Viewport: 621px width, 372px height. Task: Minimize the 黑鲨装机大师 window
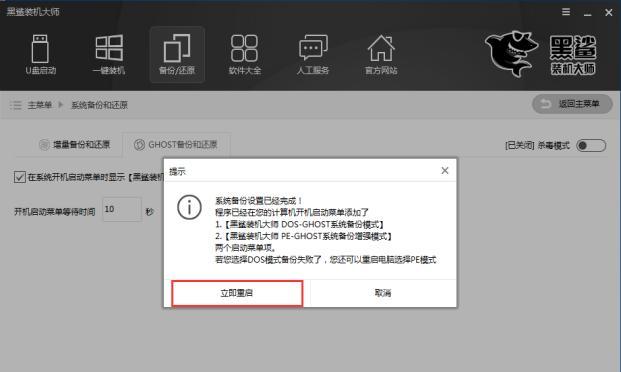587,13
